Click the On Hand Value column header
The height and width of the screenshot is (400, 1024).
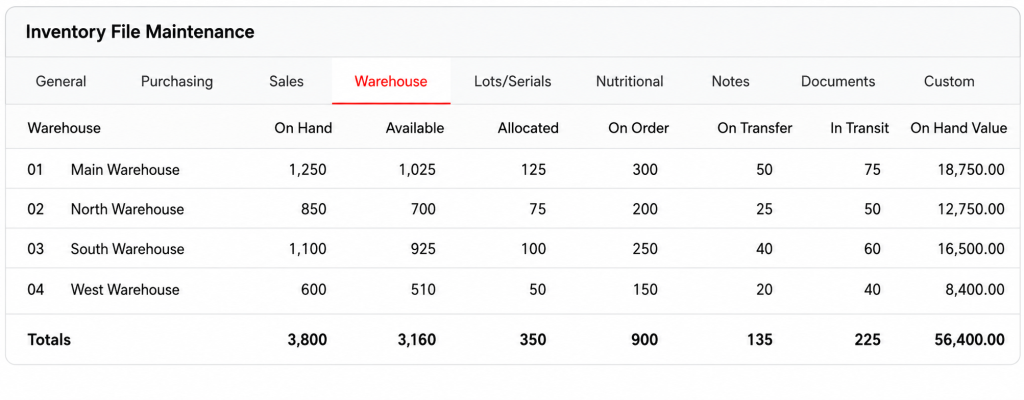[x=959, y=128]
